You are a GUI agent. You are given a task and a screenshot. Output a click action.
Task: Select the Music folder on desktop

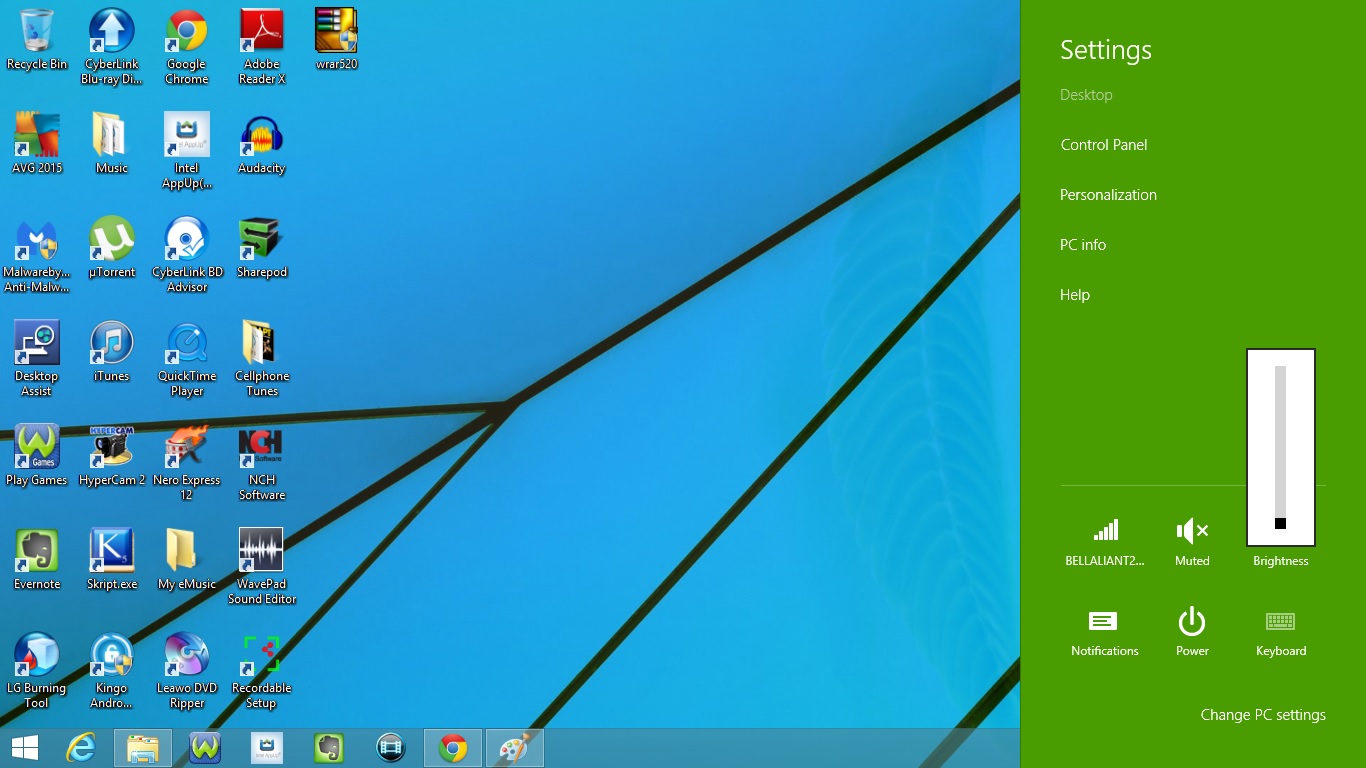tap(112, 144)
